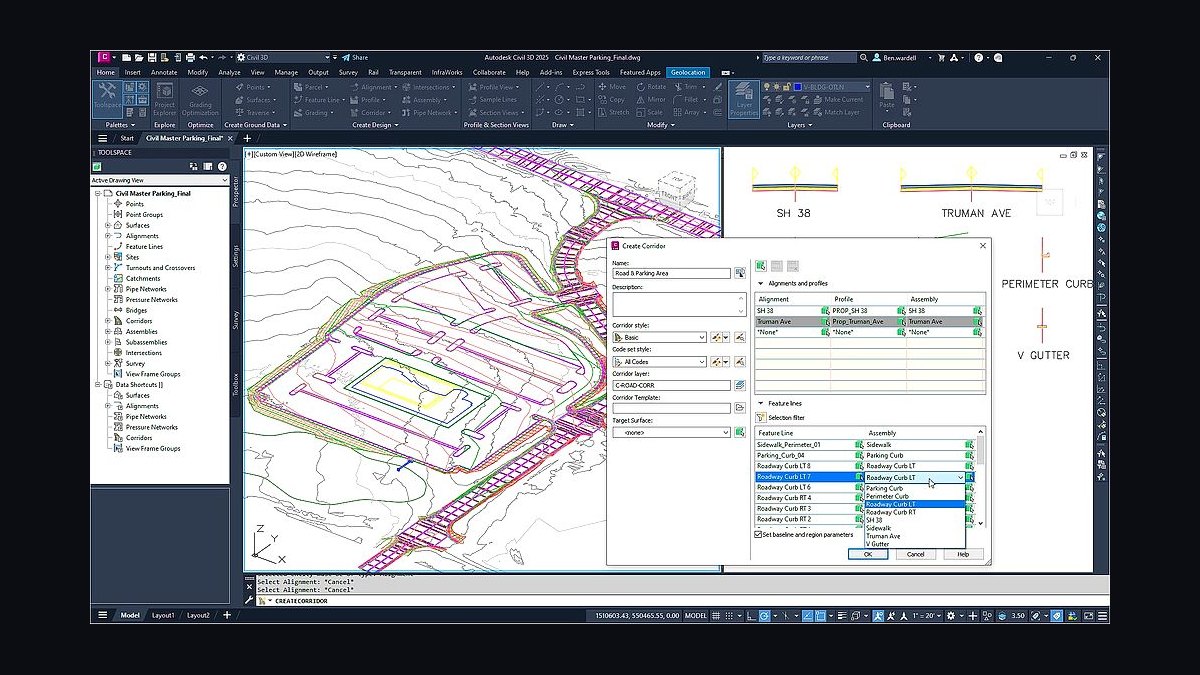The height and width of the screenshot is (675, 1200).
Task: Pick corridor layer icon next to C-ROAD-CORR
Action: coord(740,385)
